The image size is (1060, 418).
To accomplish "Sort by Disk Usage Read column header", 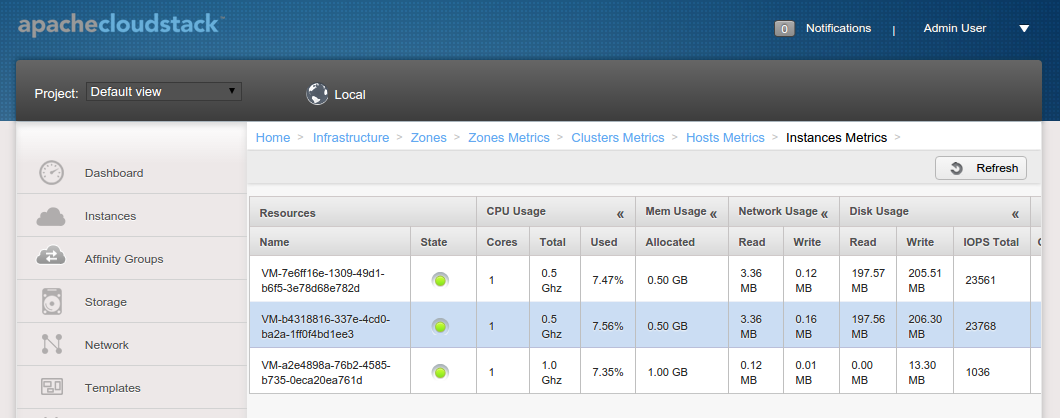I will tap(868, 241).
